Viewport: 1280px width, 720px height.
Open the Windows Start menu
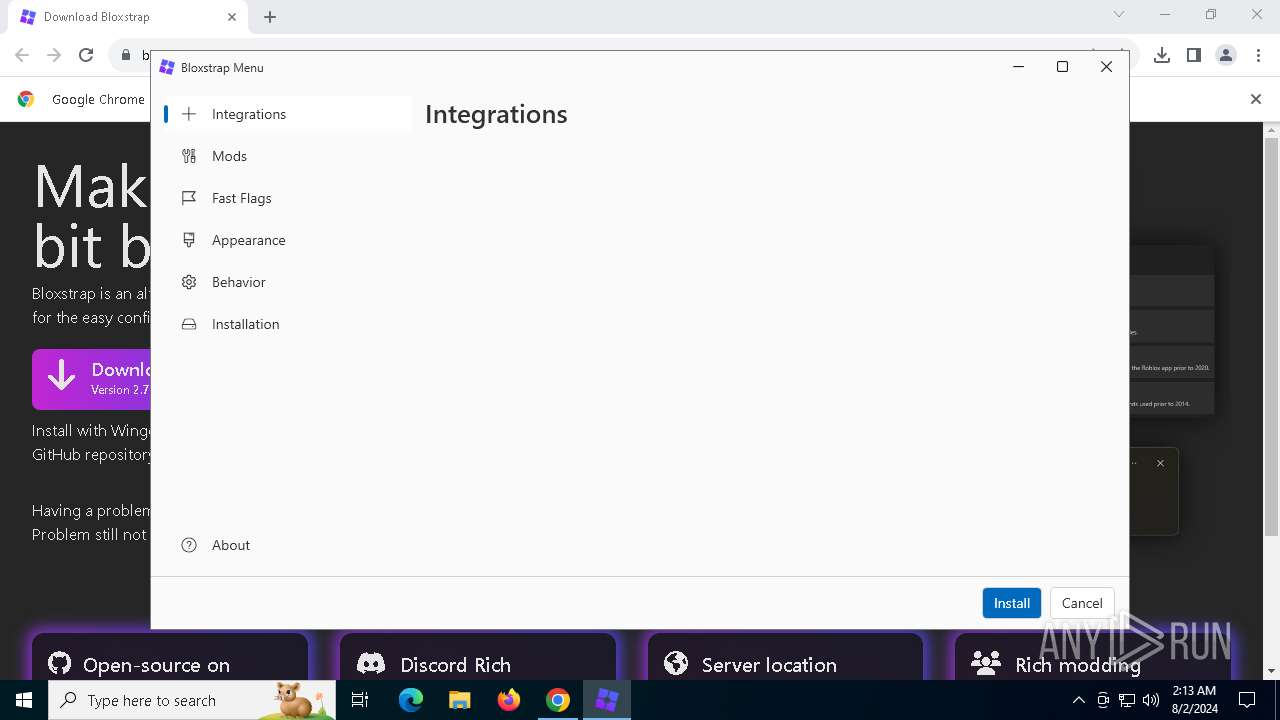coord(24,700)
